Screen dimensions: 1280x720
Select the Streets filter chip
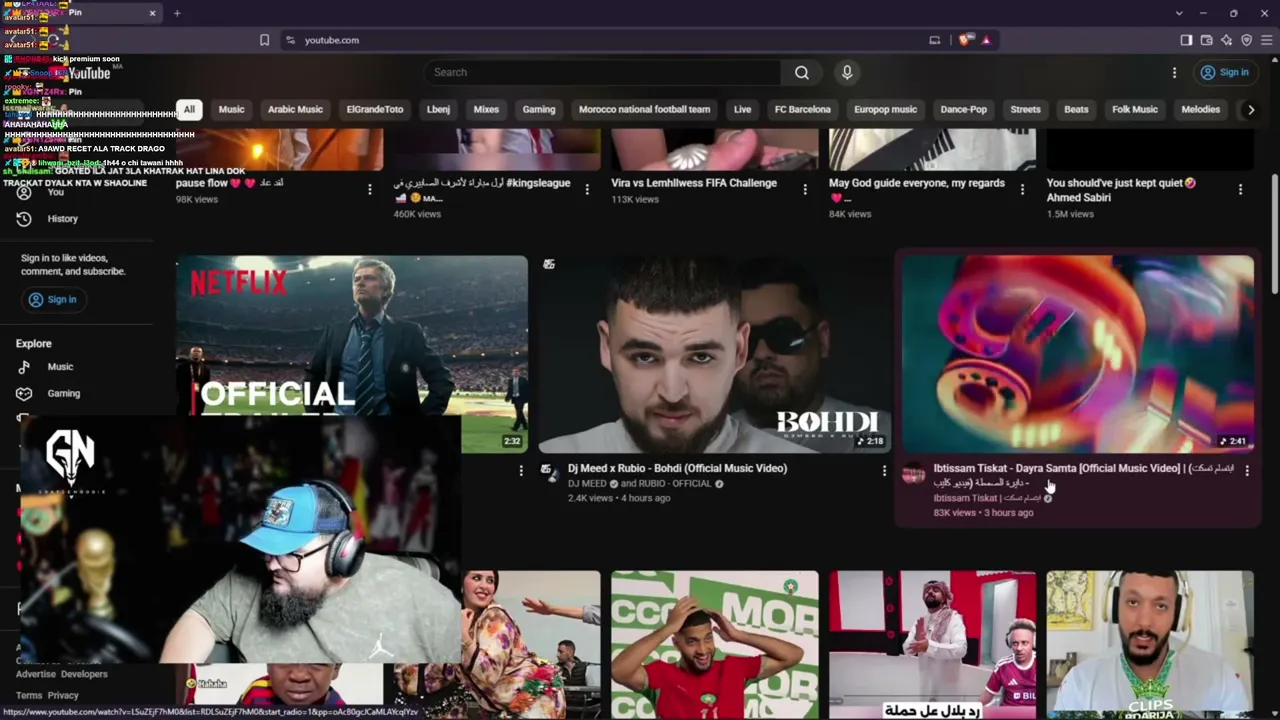[1025, 109]
